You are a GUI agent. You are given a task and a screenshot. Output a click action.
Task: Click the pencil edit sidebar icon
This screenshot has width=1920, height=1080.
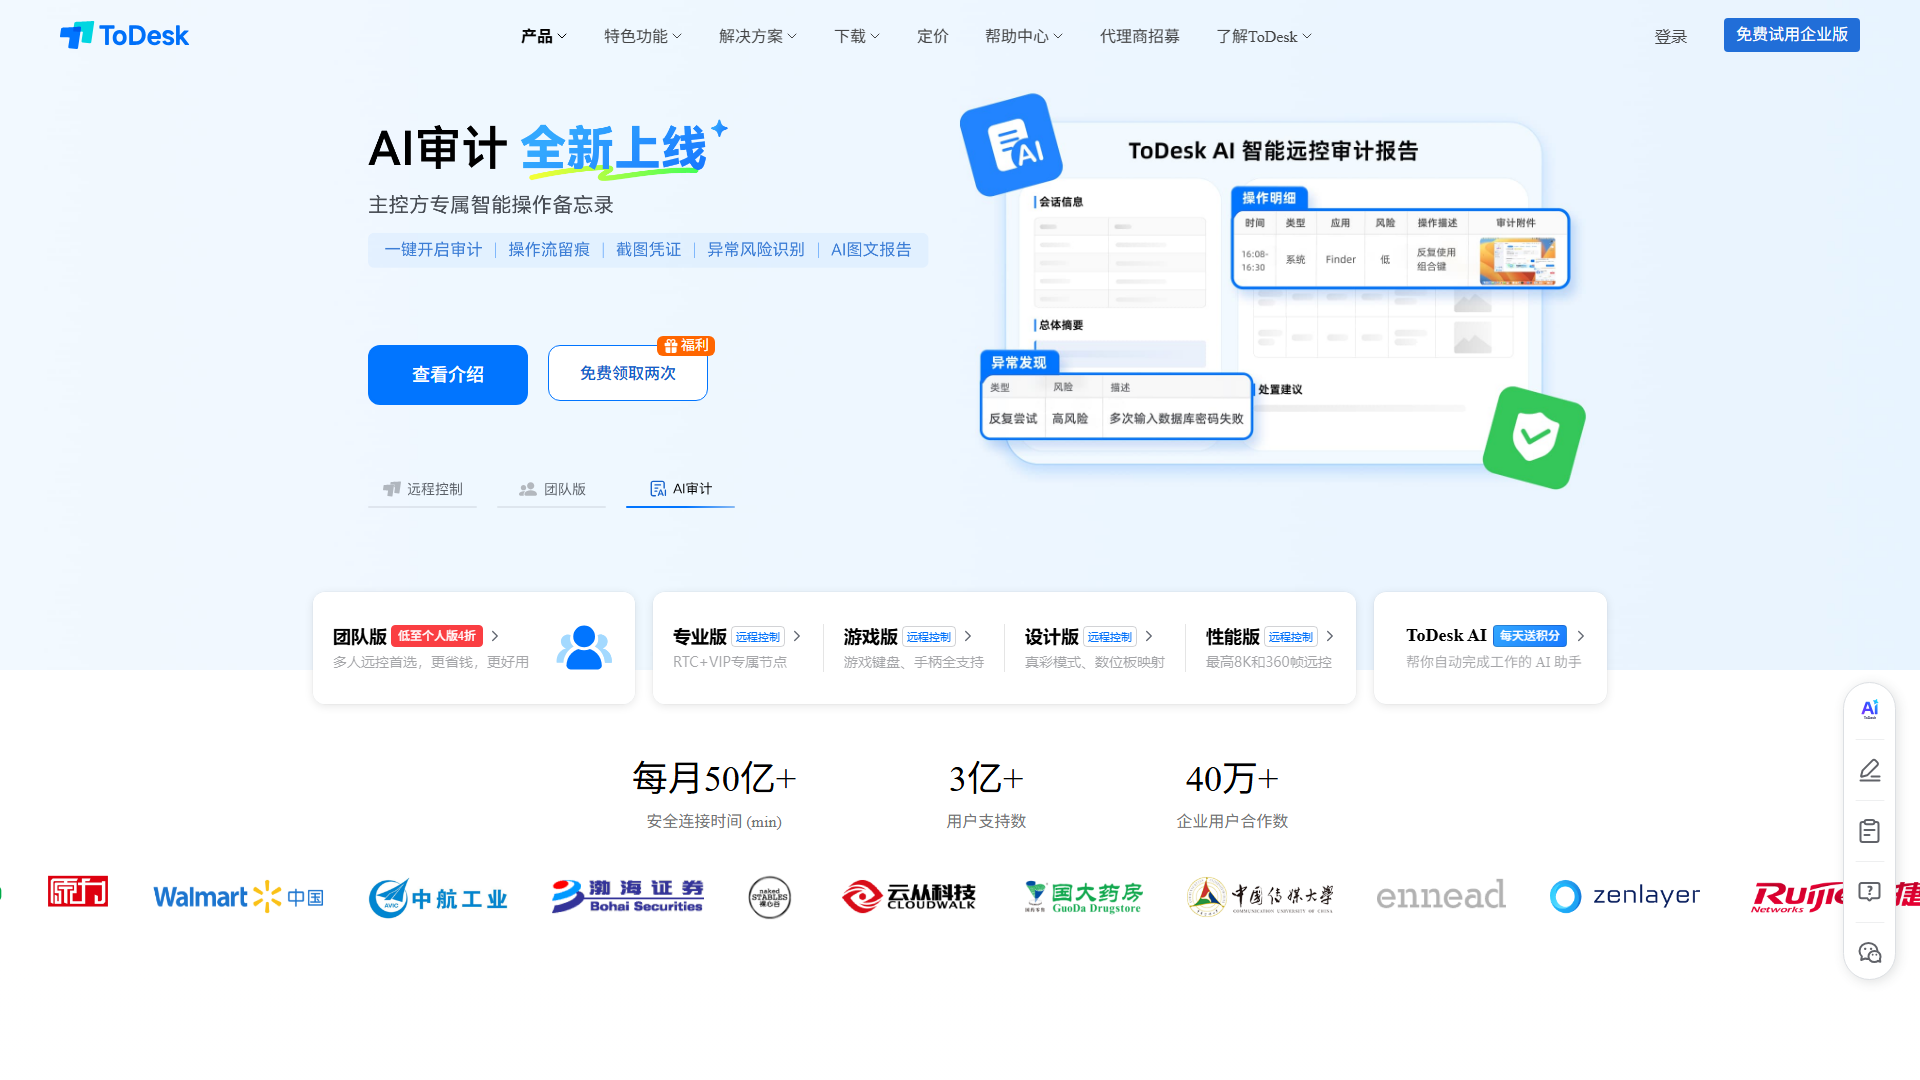point(1869,770)
